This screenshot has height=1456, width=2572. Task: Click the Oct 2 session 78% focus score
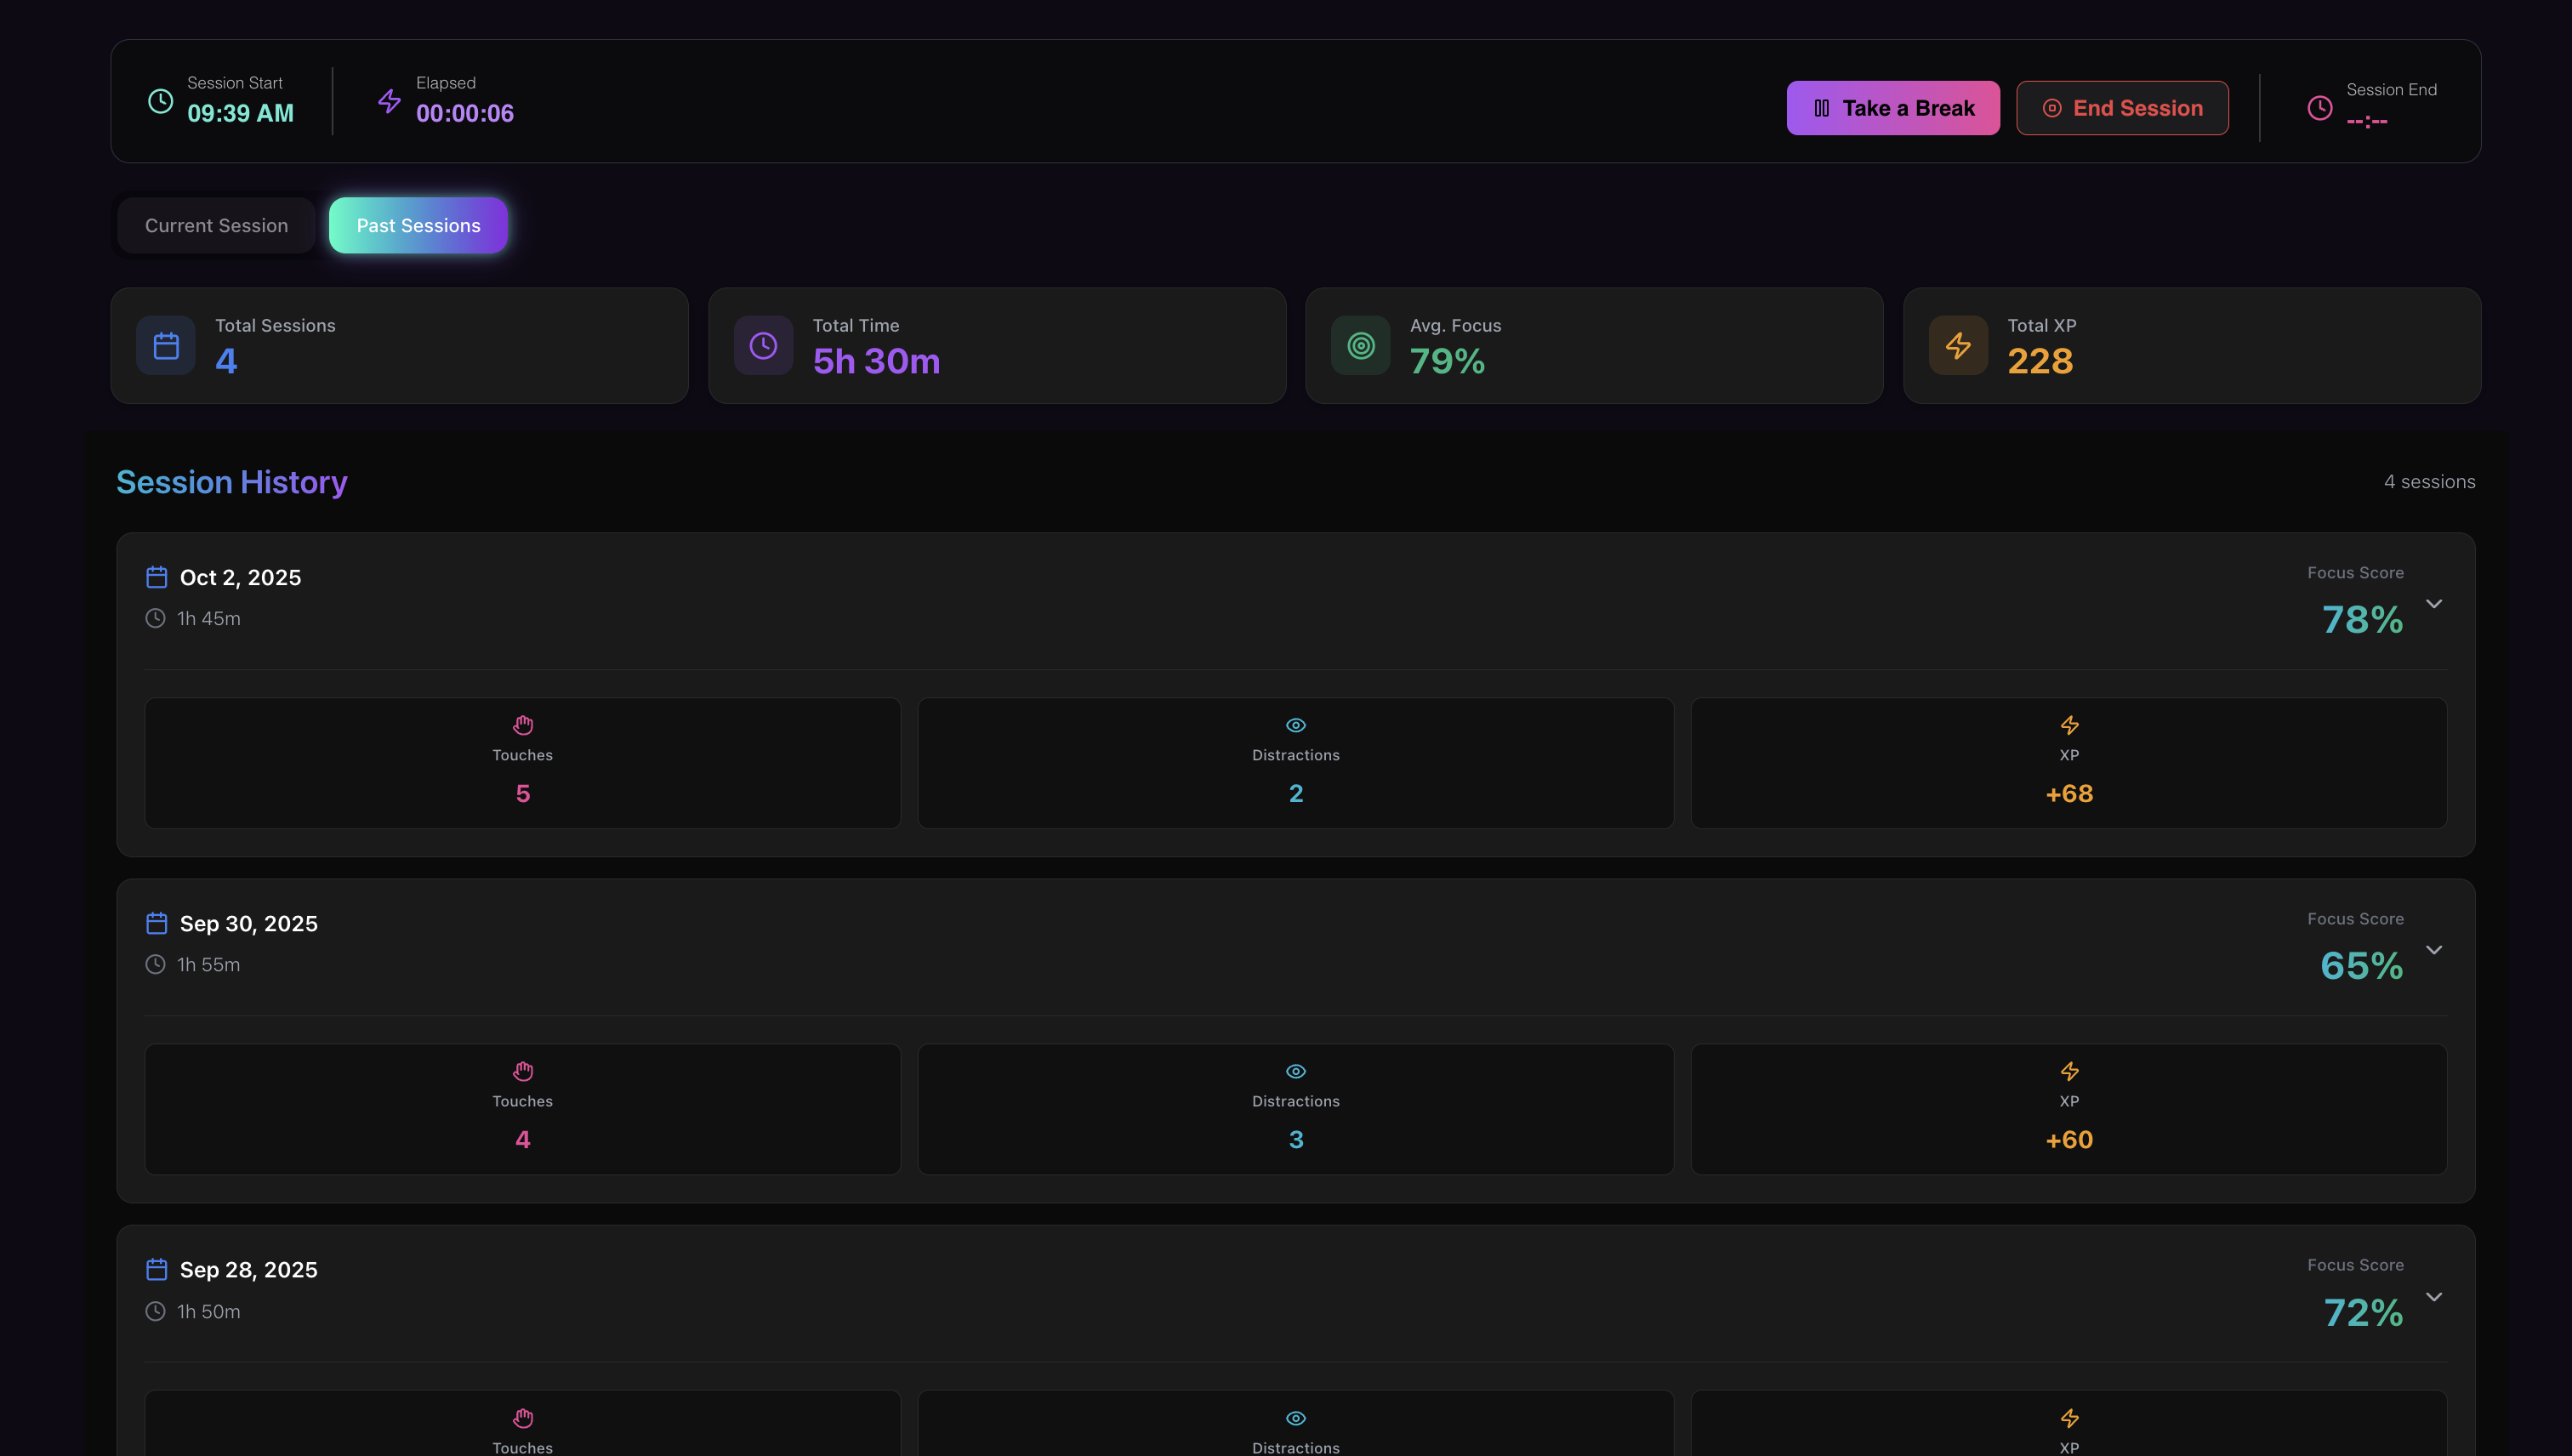[2361, 620]
